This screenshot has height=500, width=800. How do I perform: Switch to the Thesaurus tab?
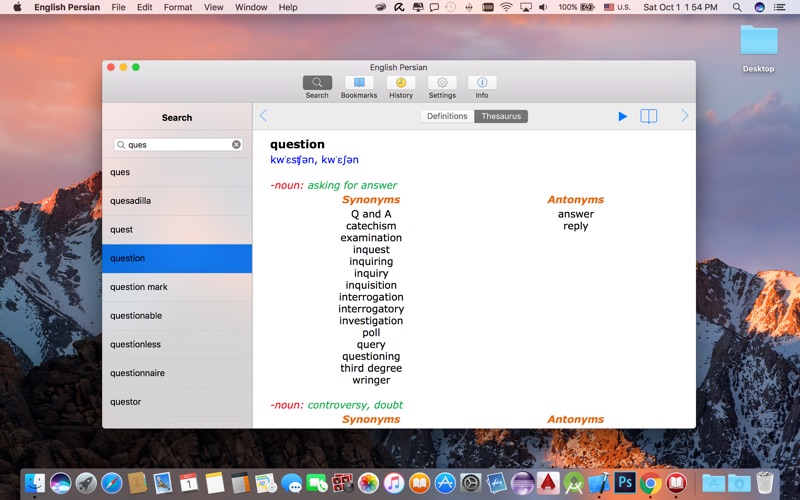[501, 116]
